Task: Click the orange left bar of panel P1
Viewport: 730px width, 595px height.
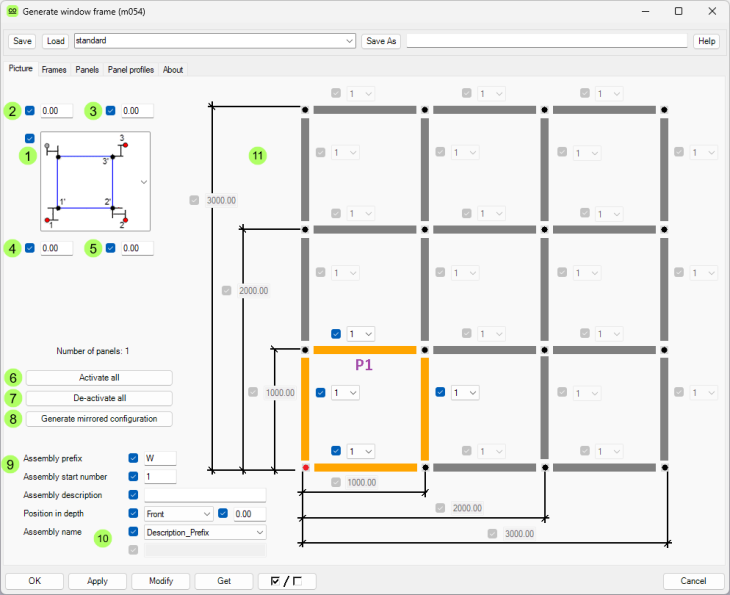Action: pos(305,409)
